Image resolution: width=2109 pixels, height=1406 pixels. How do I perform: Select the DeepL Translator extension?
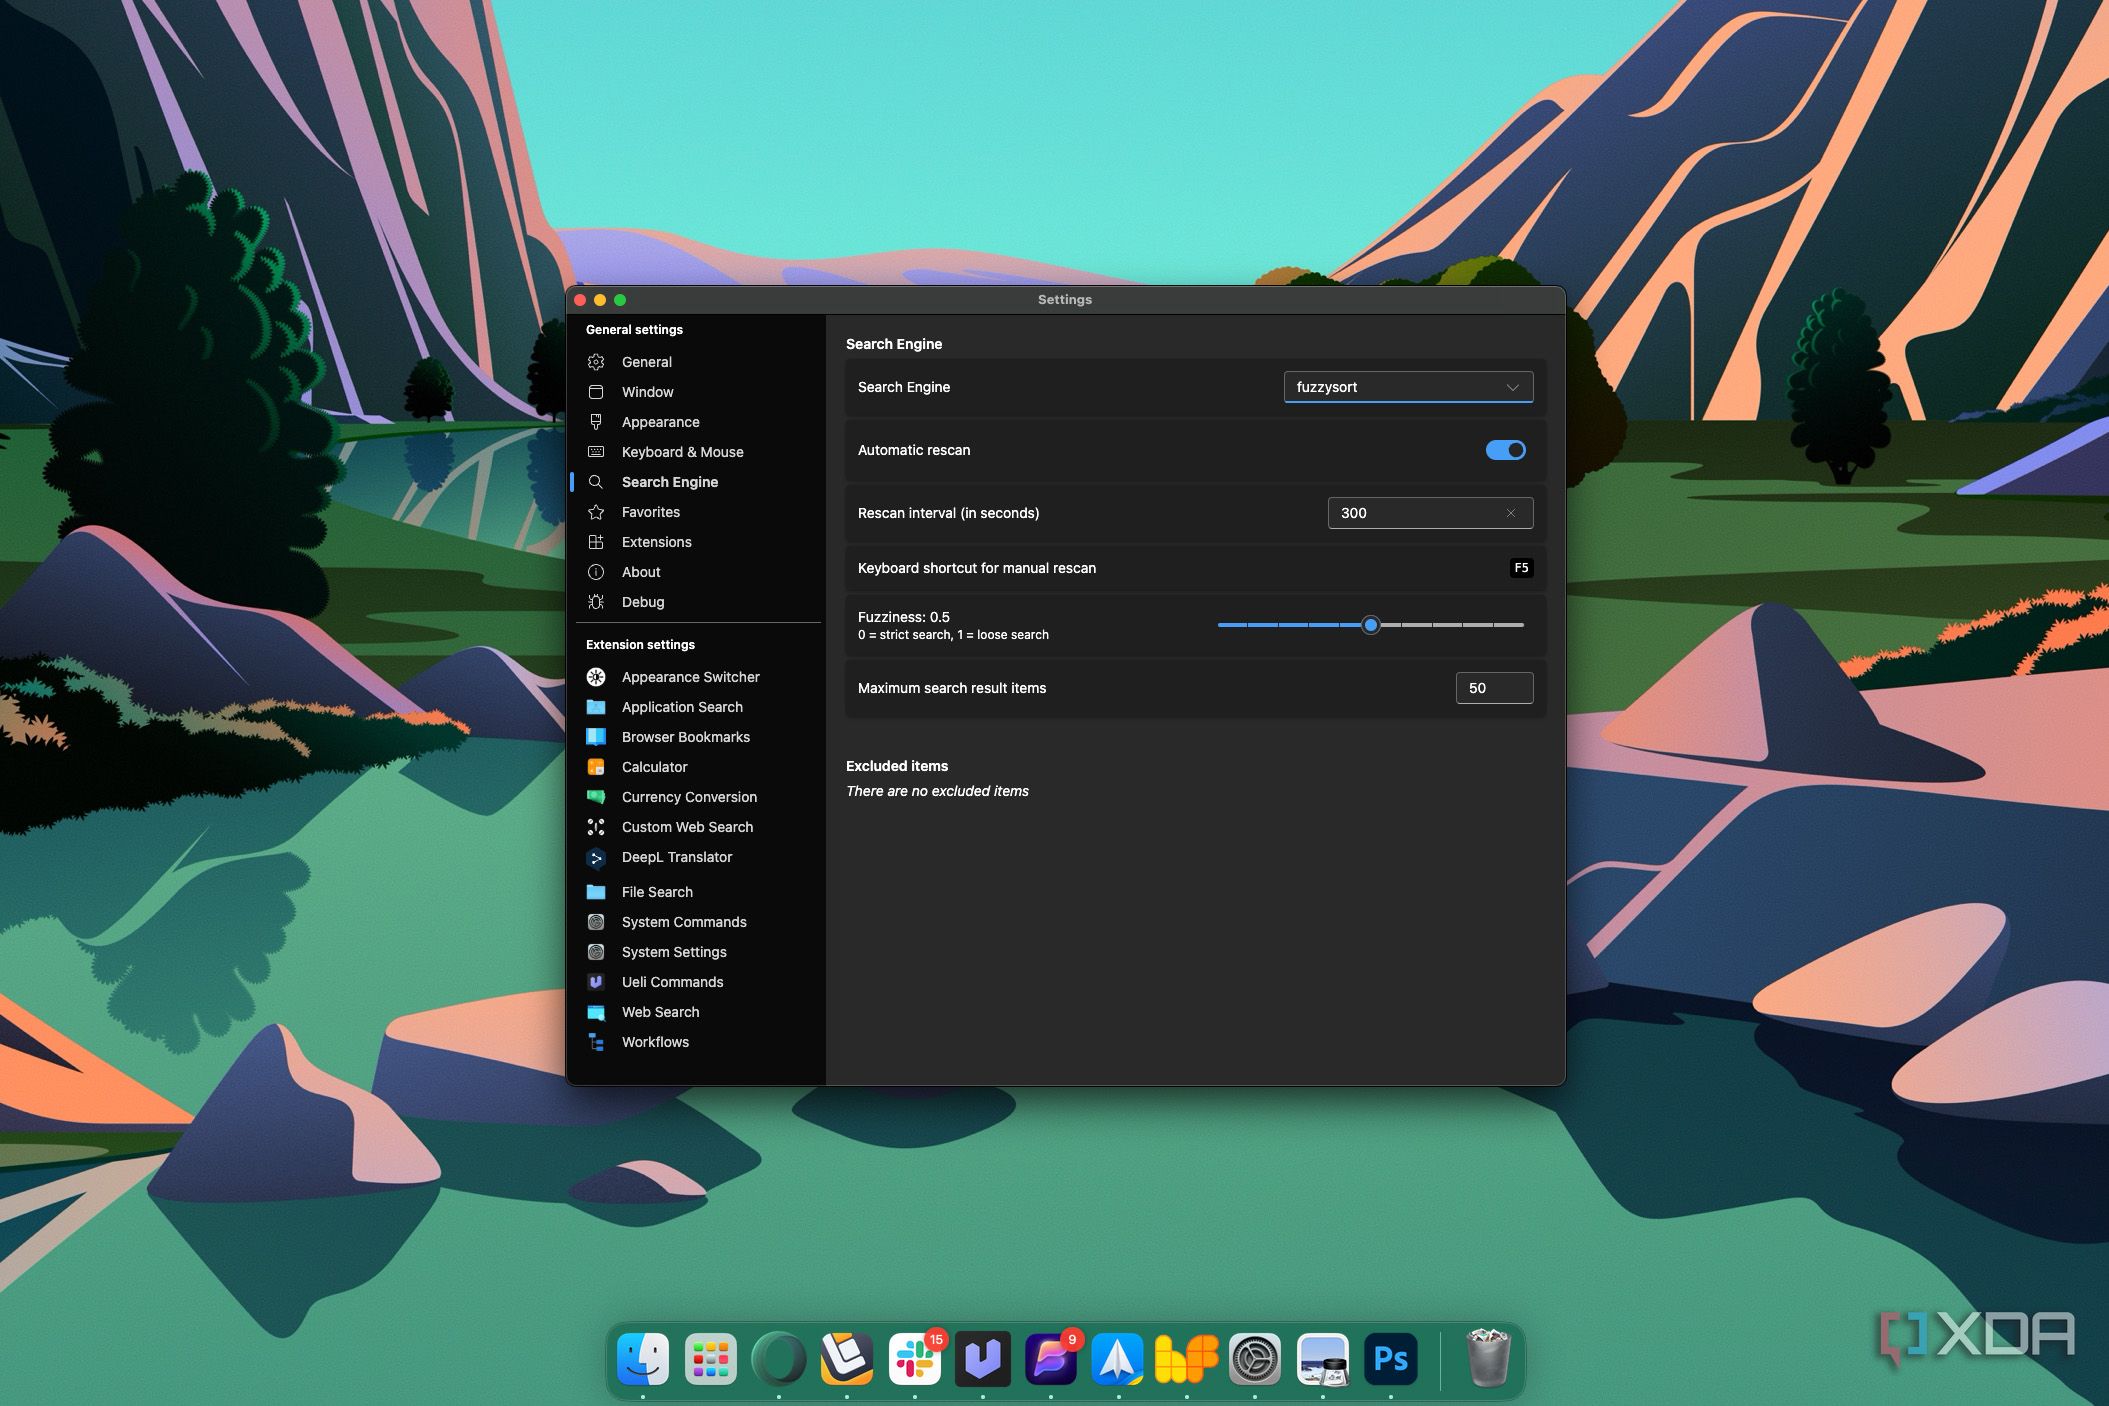click(676, 857)
